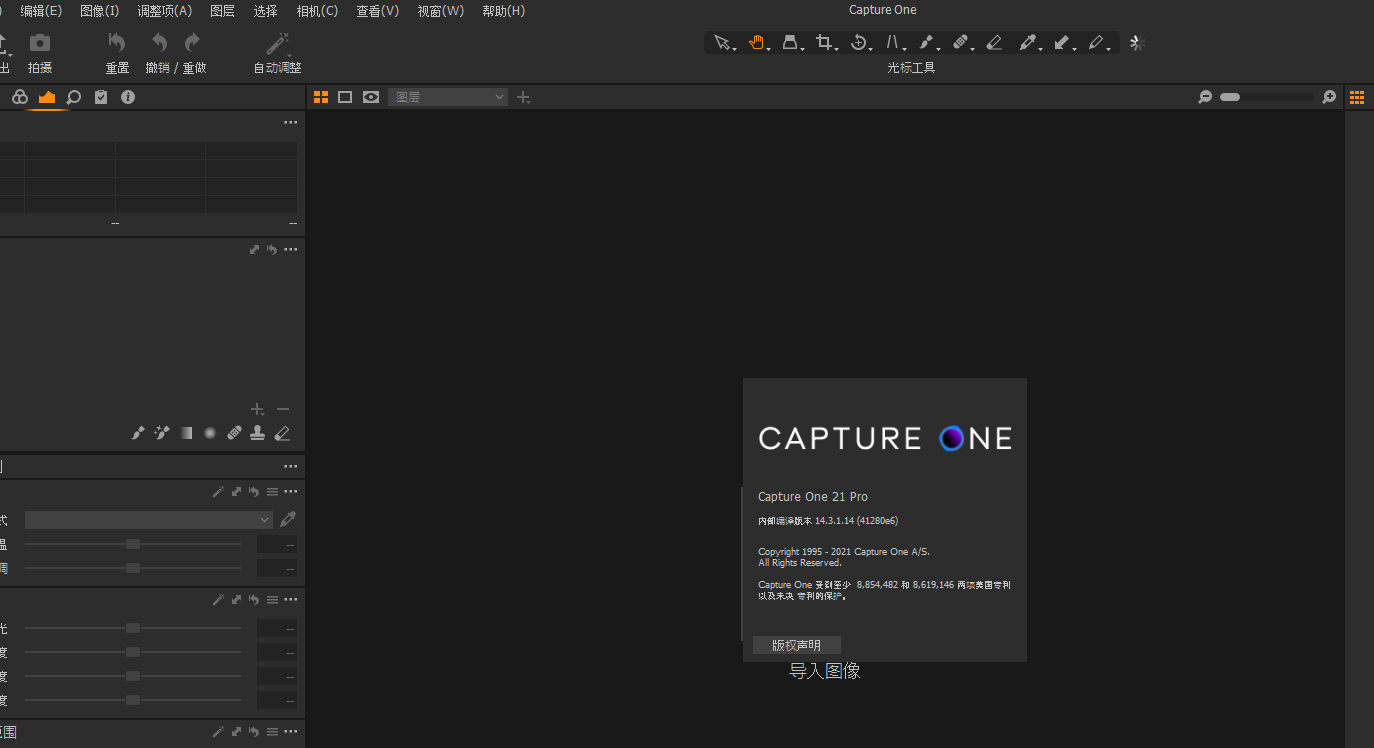1374x748 pixels.
Task: Click the activity spinner icon
Action: tap(1136, 43)
